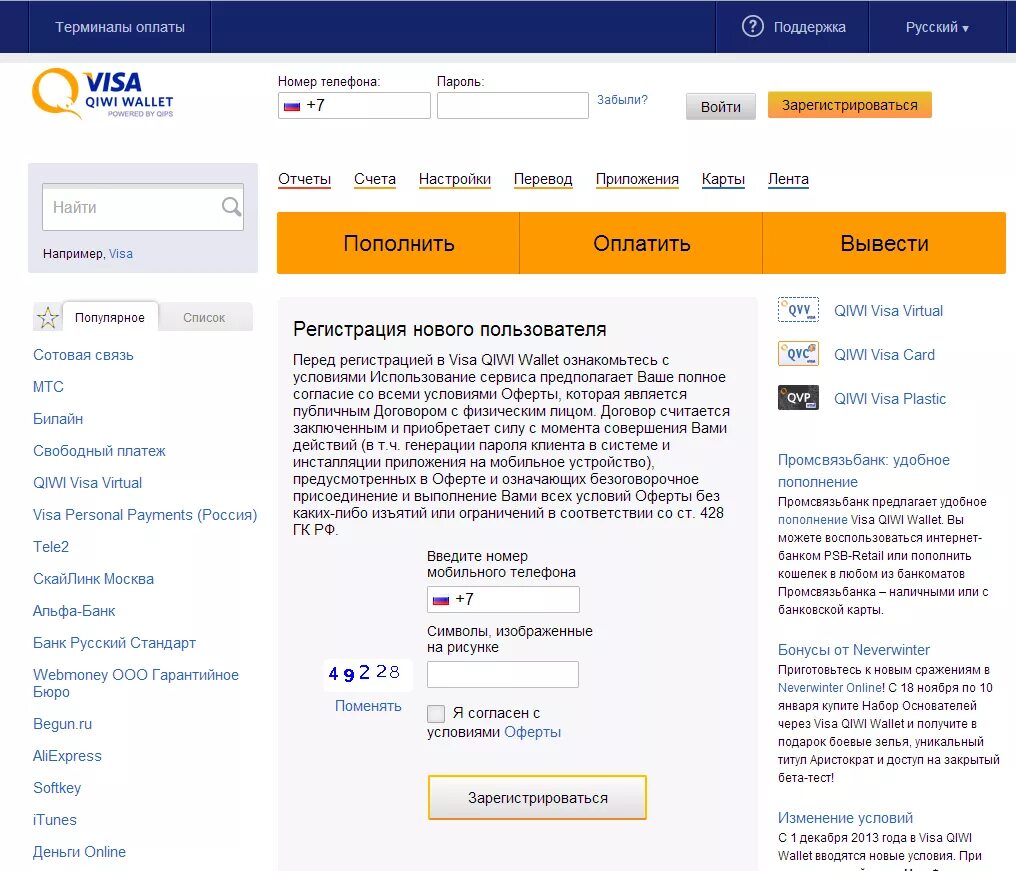
Task: Open Сотовая связь in the sidebar
Action: pyautogui.click(x=83, y=355)
